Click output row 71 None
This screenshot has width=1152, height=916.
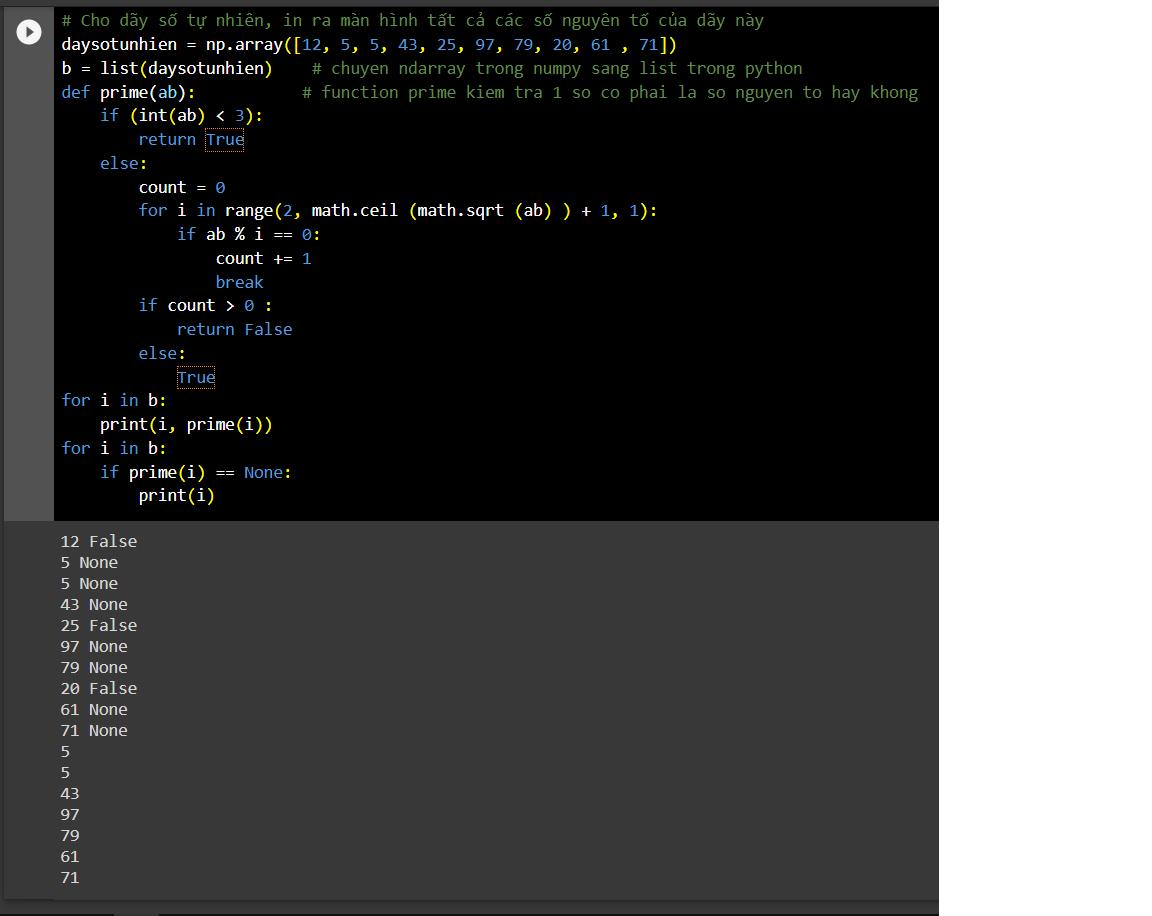click(94, 731)
